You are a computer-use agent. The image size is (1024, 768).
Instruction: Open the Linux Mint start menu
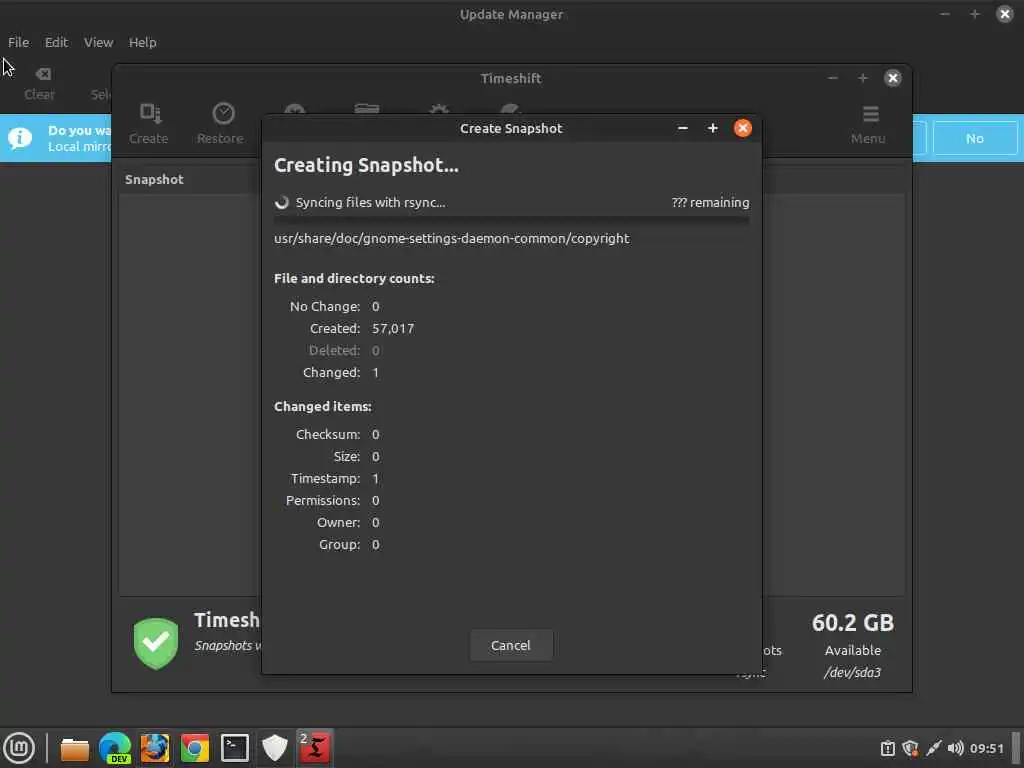click(19, 748)
